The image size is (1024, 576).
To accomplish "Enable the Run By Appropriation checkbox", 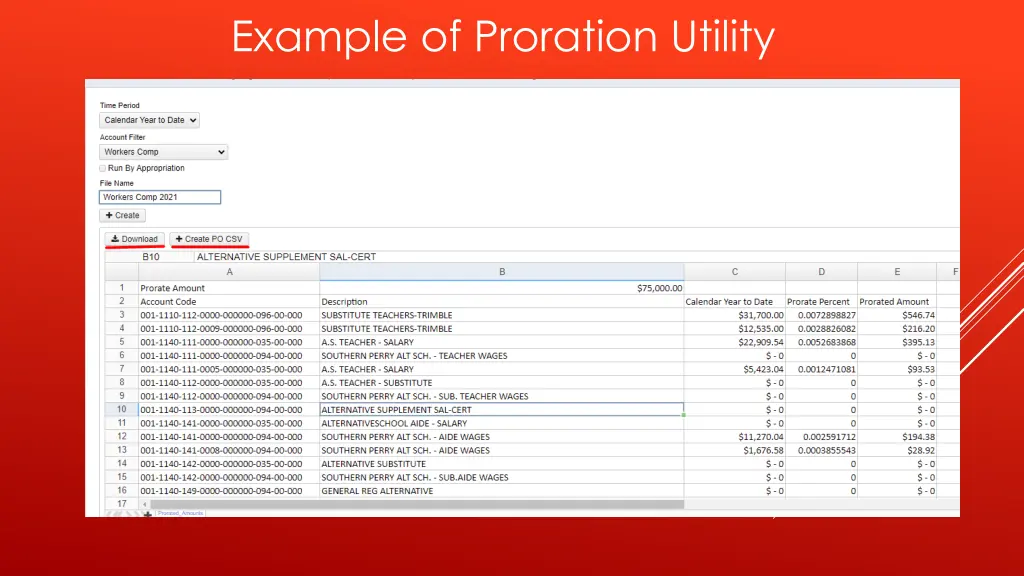I will coord(103,168).
